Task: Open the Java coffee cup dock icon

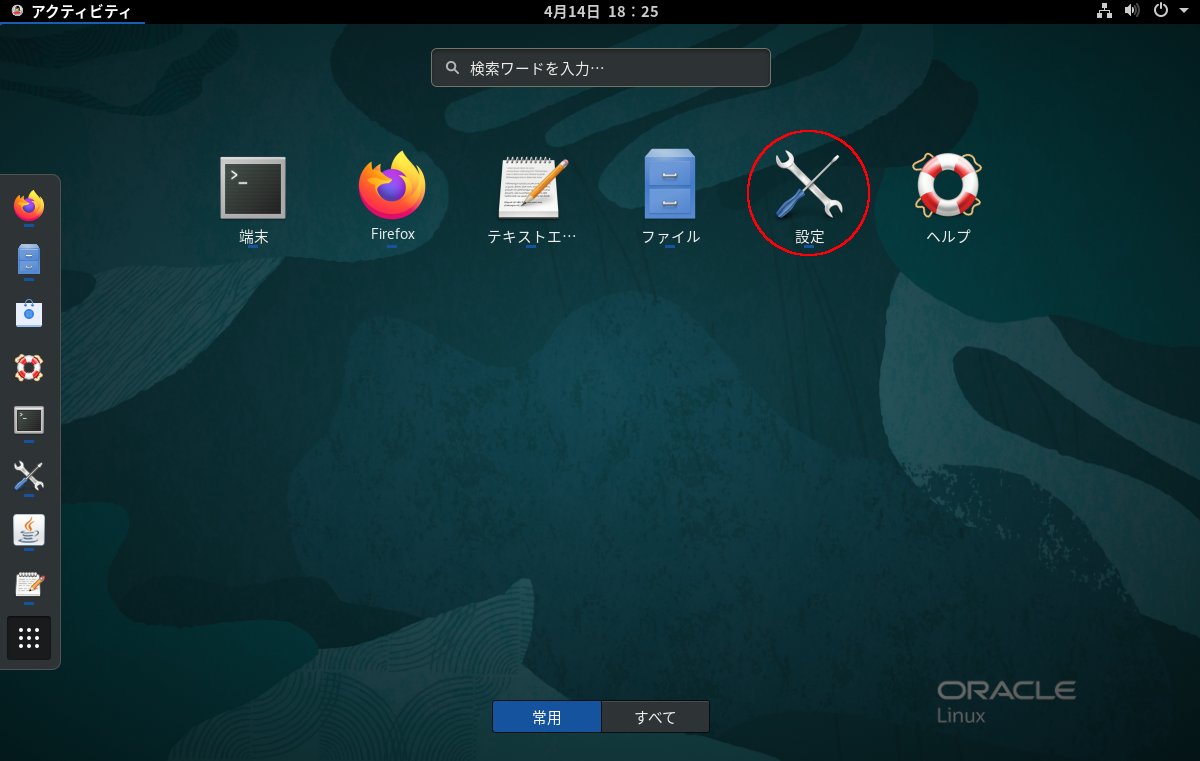Action: point(29,529)
